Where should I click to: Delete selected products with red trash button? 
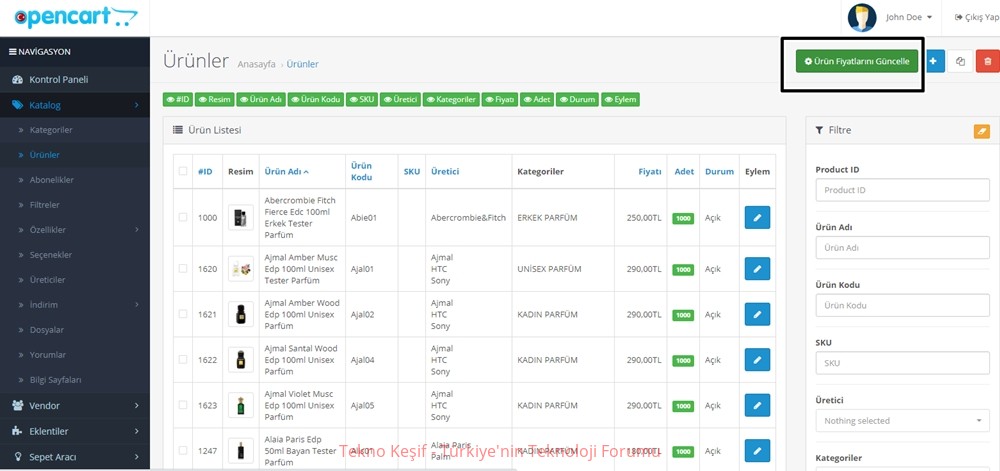click(988, 61)
